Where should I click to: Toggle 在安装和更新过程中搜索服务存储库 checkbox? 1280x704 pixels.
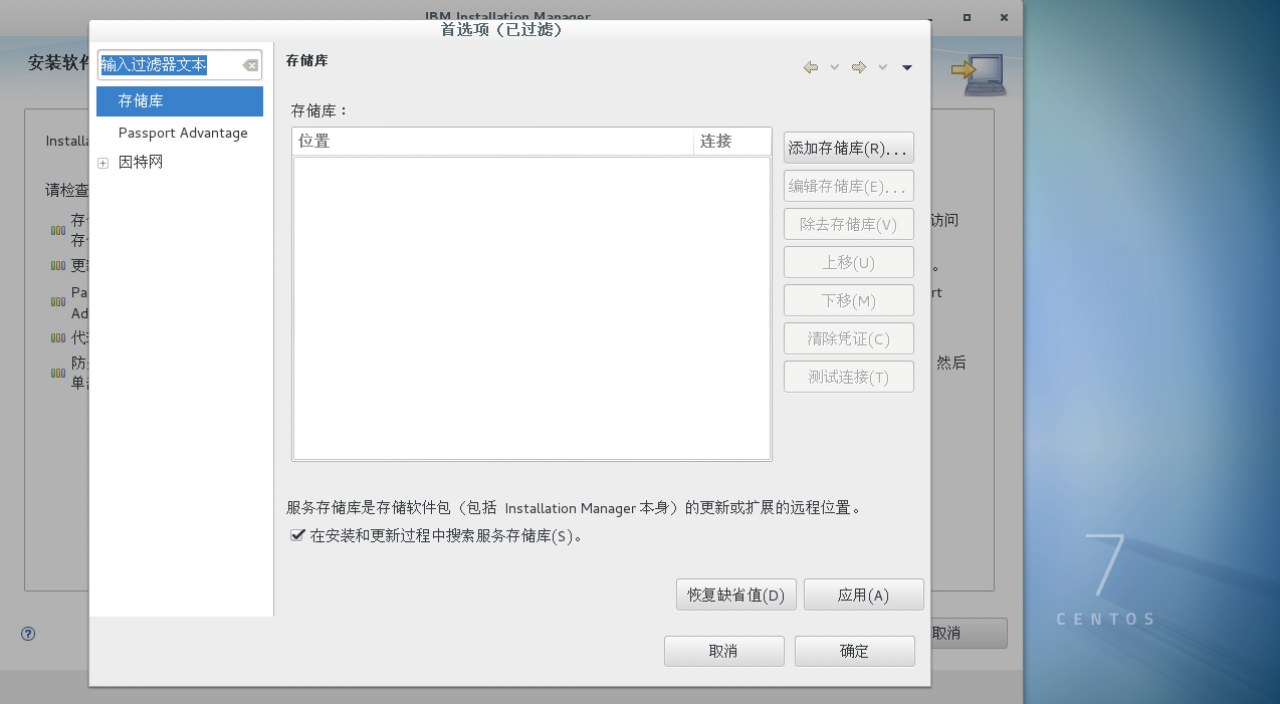(298, 535)
